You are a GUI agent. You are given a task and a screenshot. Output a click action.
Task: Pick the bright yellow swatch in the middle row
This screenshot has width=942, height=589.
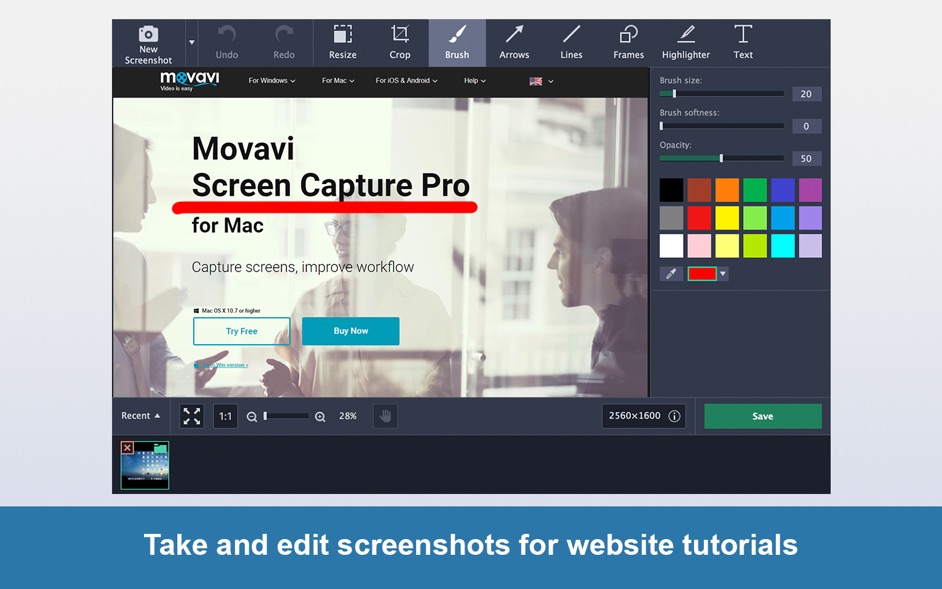pyautogui.click(x=727, y=218)
